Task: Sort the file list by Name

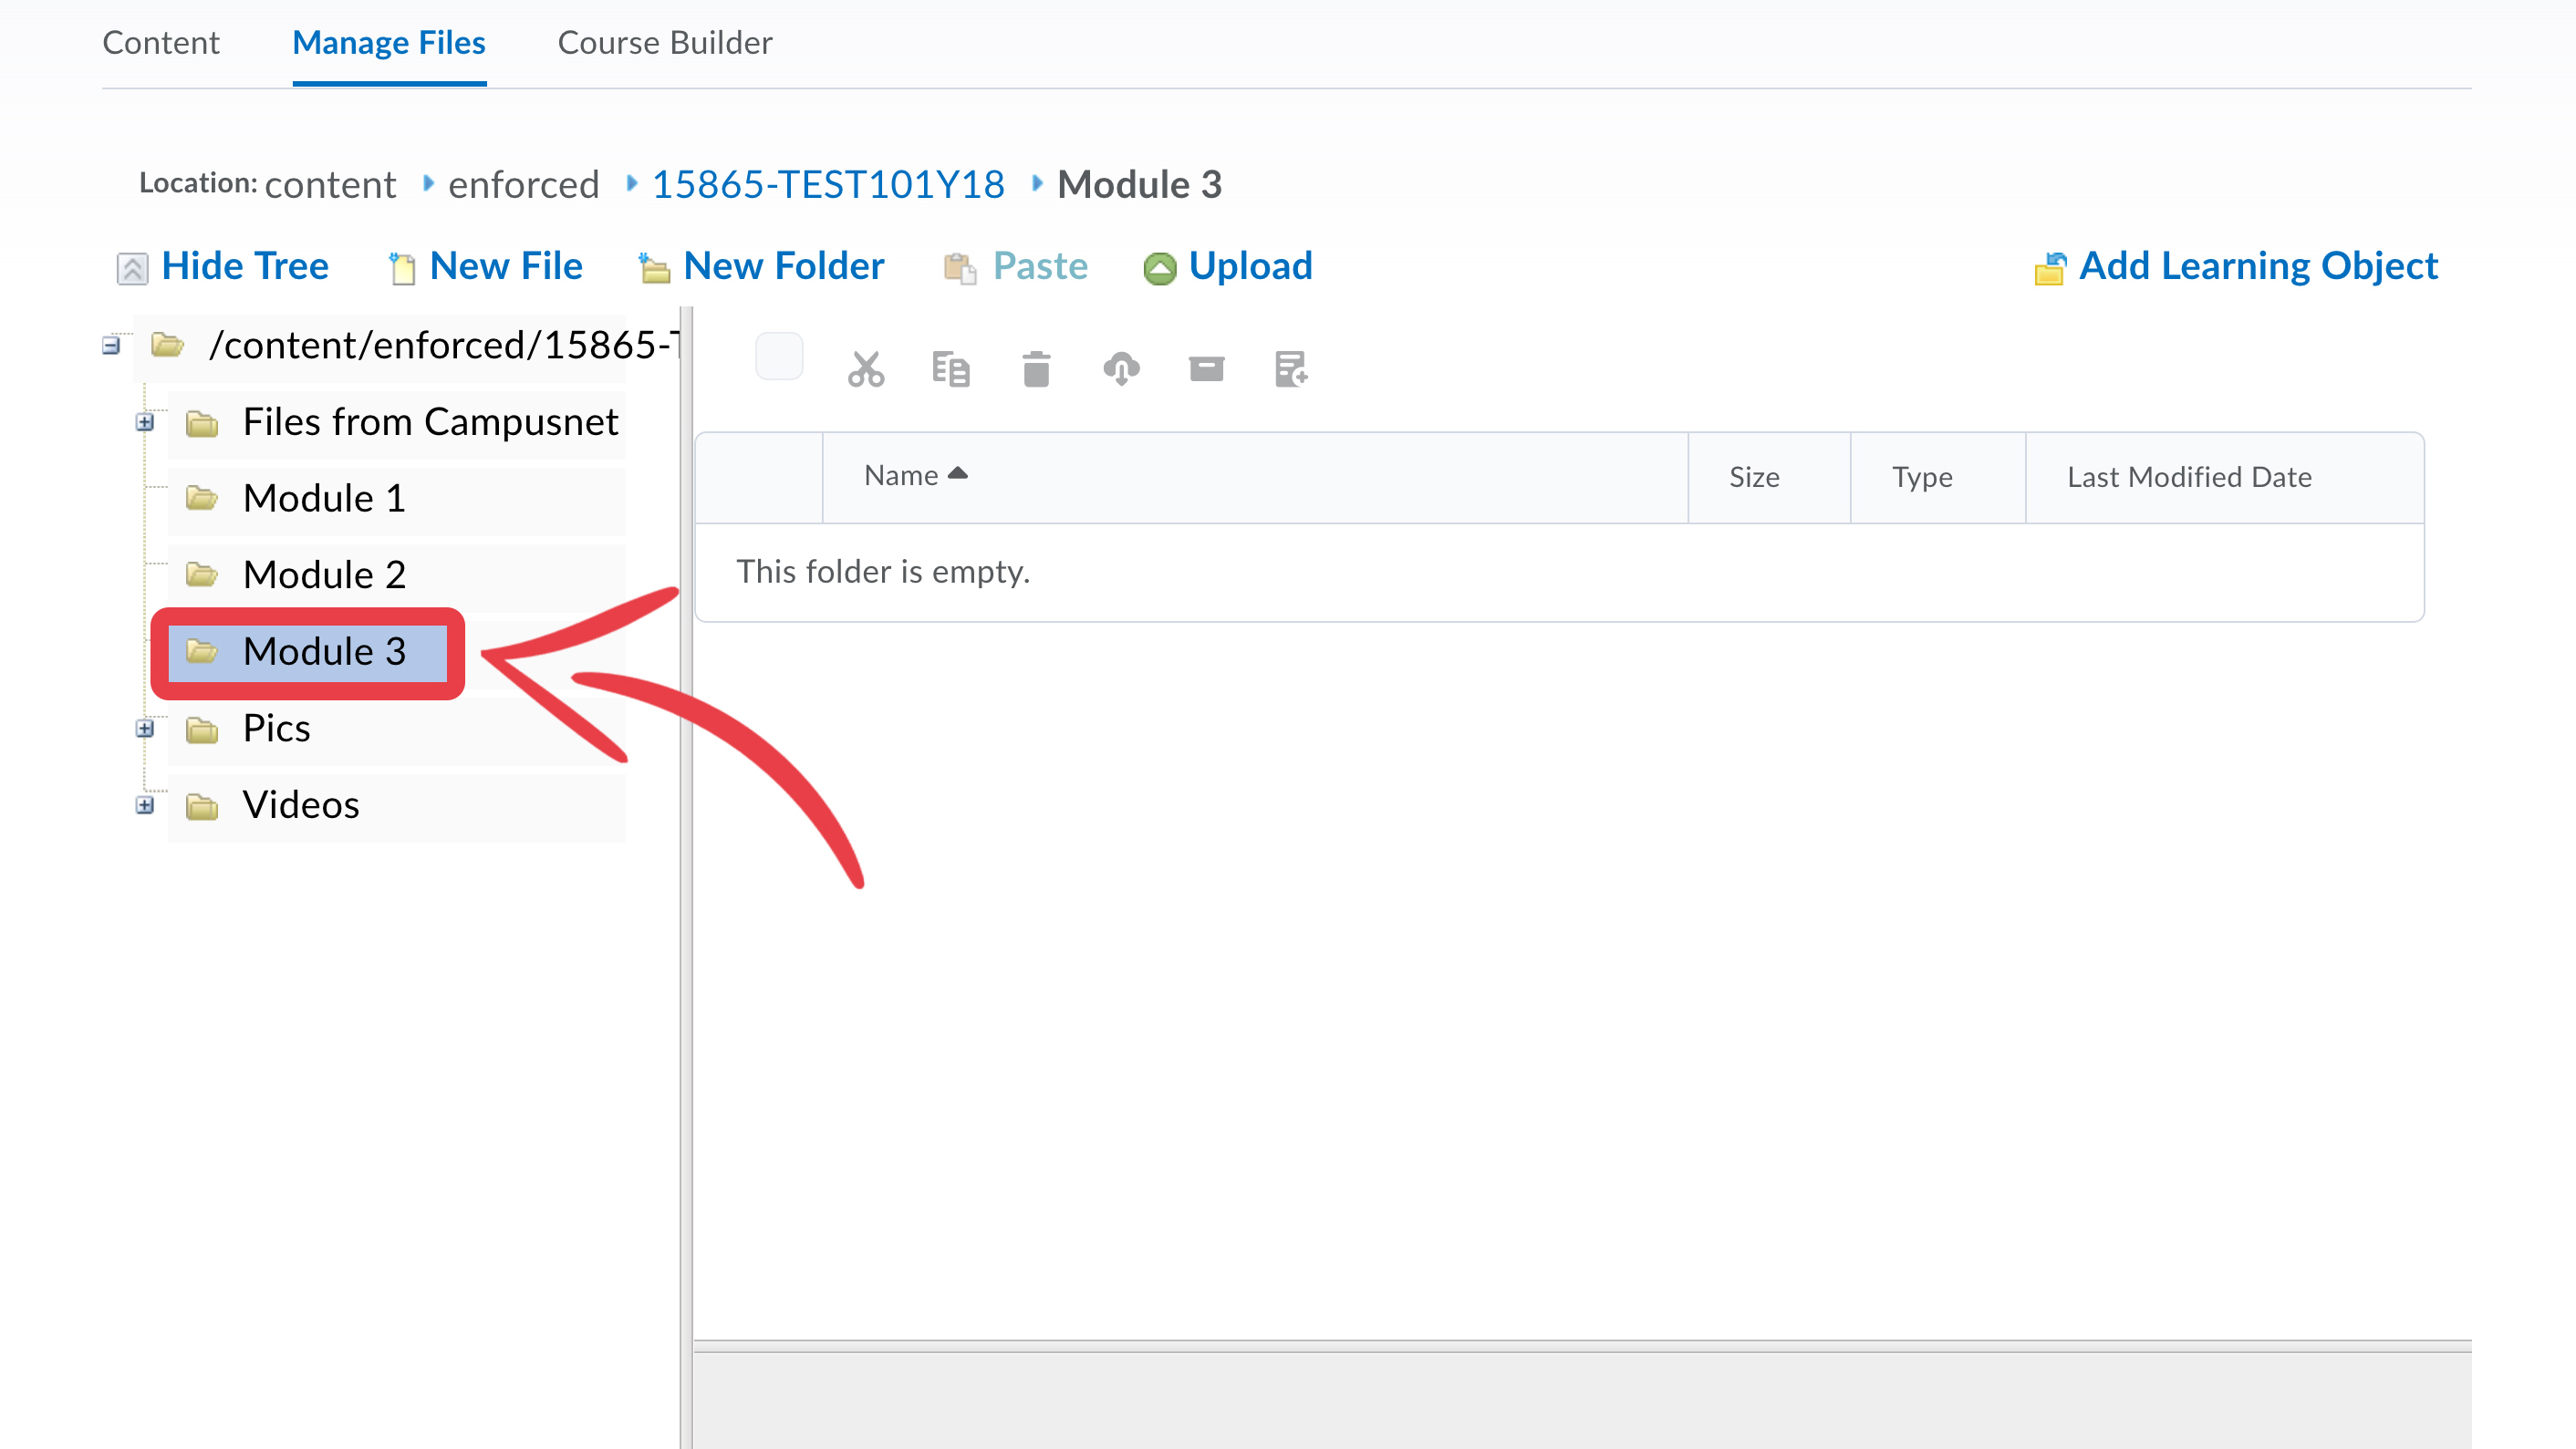Action: click(902, 476)
